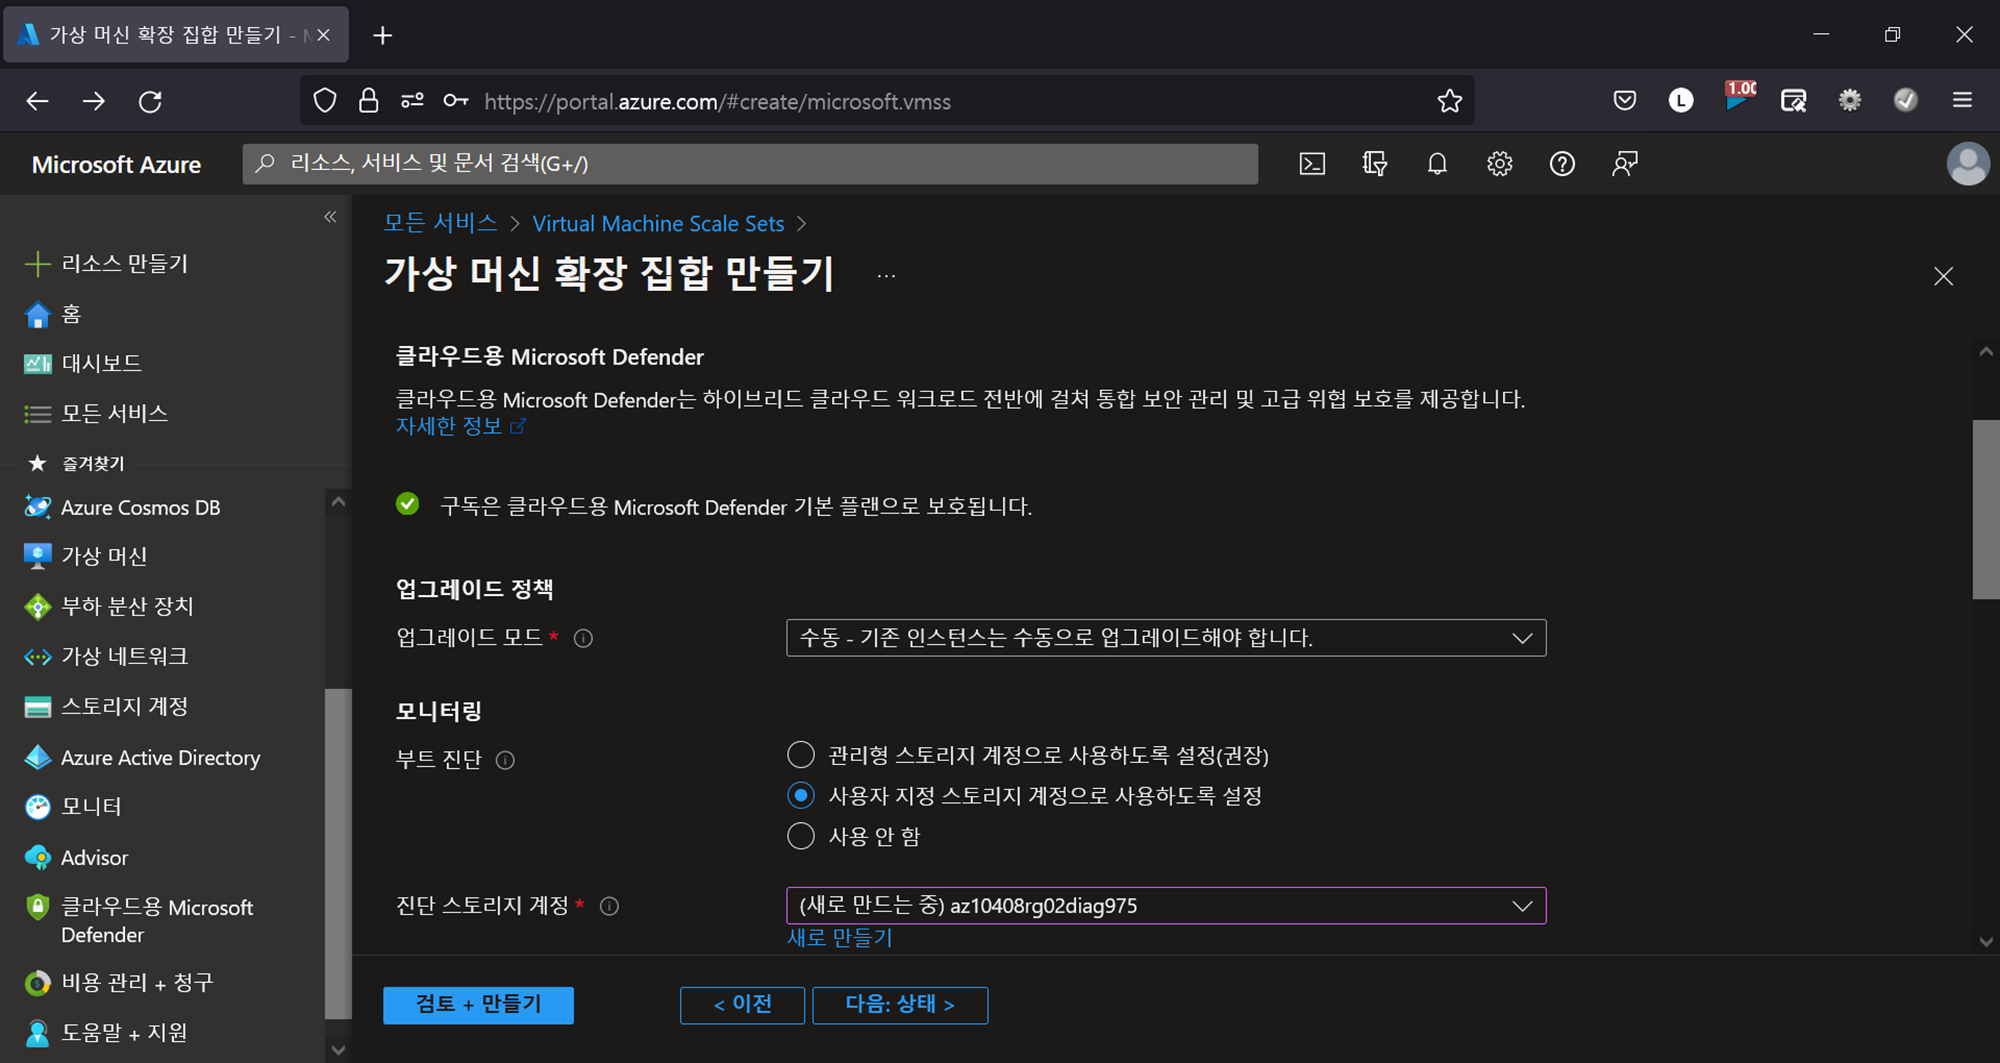The image size is (2000, 1063).
Task: Open help question mark icon
Action: [1562, 164]
